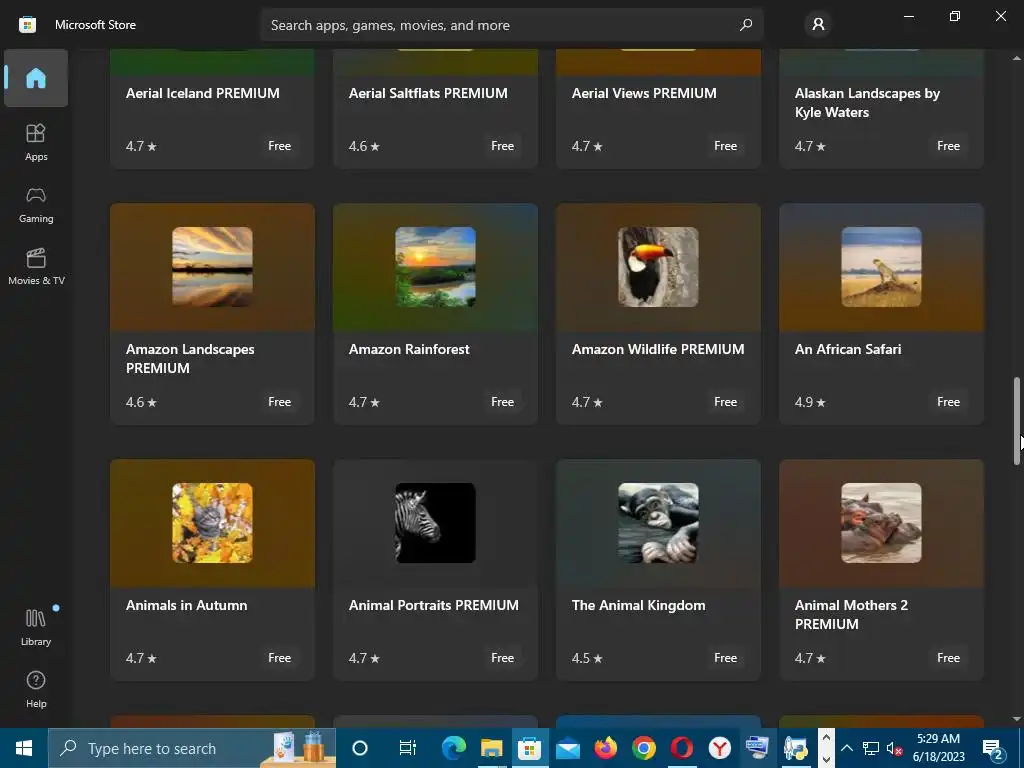Open the clock and date flyout

pyautogui.click(x=938, y=748)
